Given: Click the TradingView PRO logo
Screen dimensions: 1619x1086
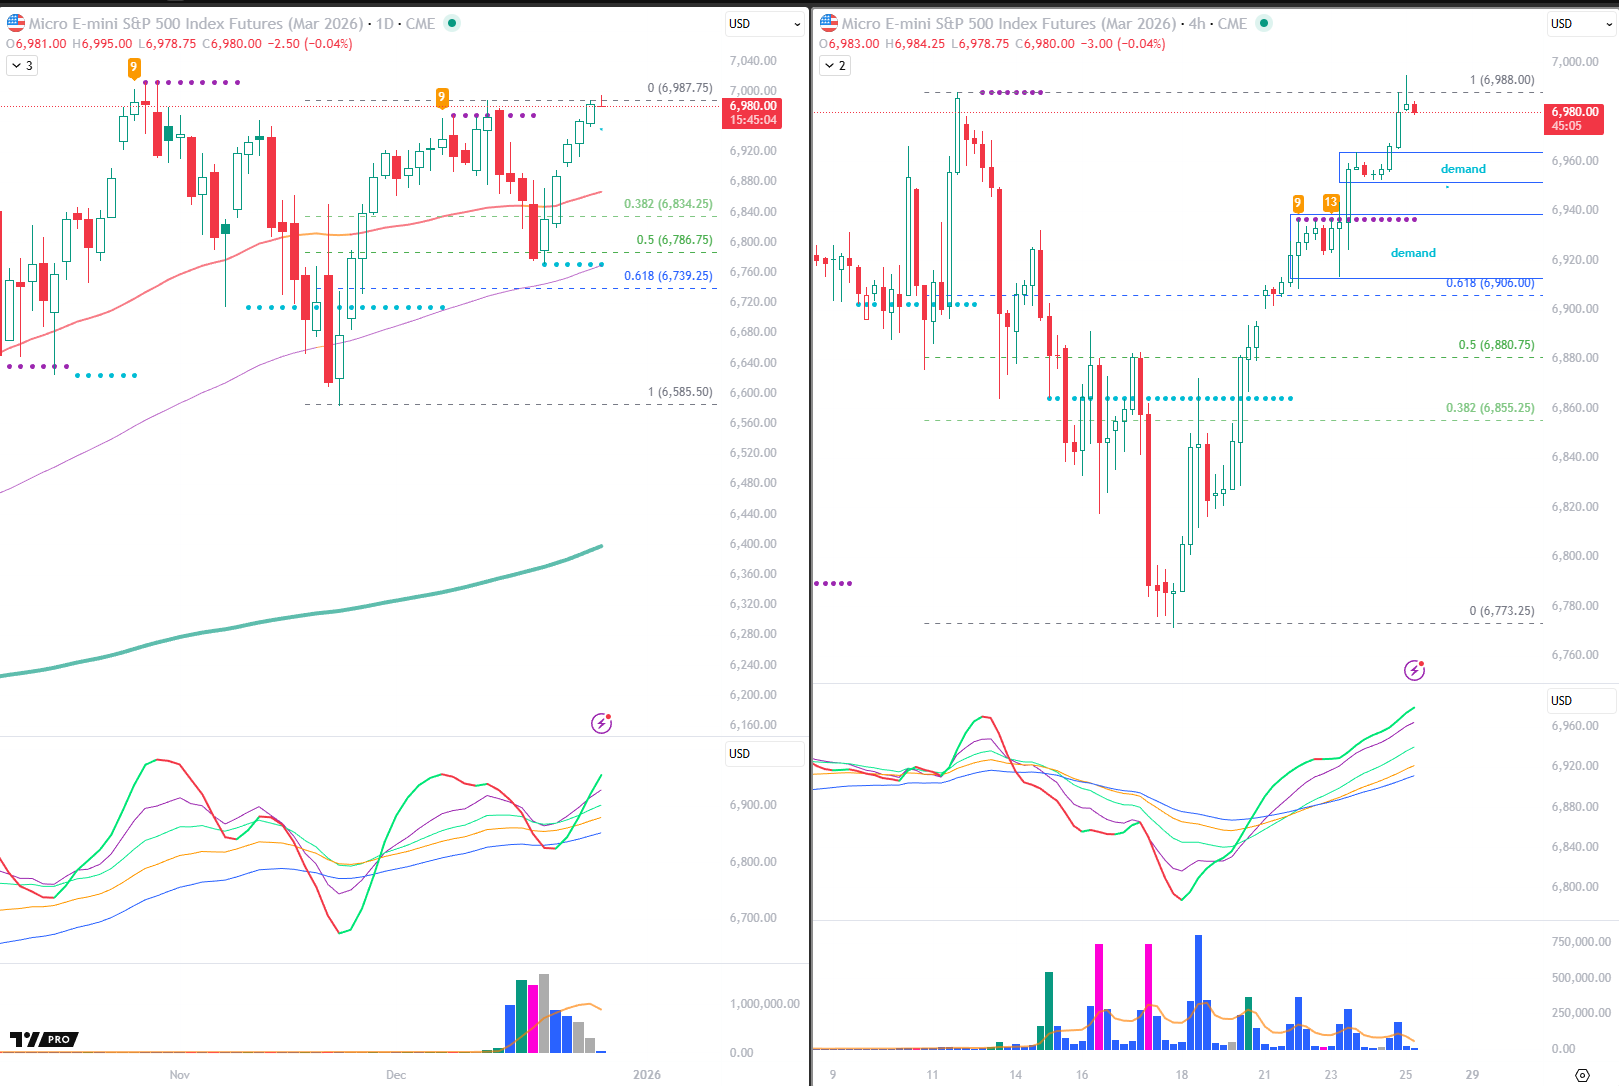Looking at the screenshot, I should [x=44, y=1040].
